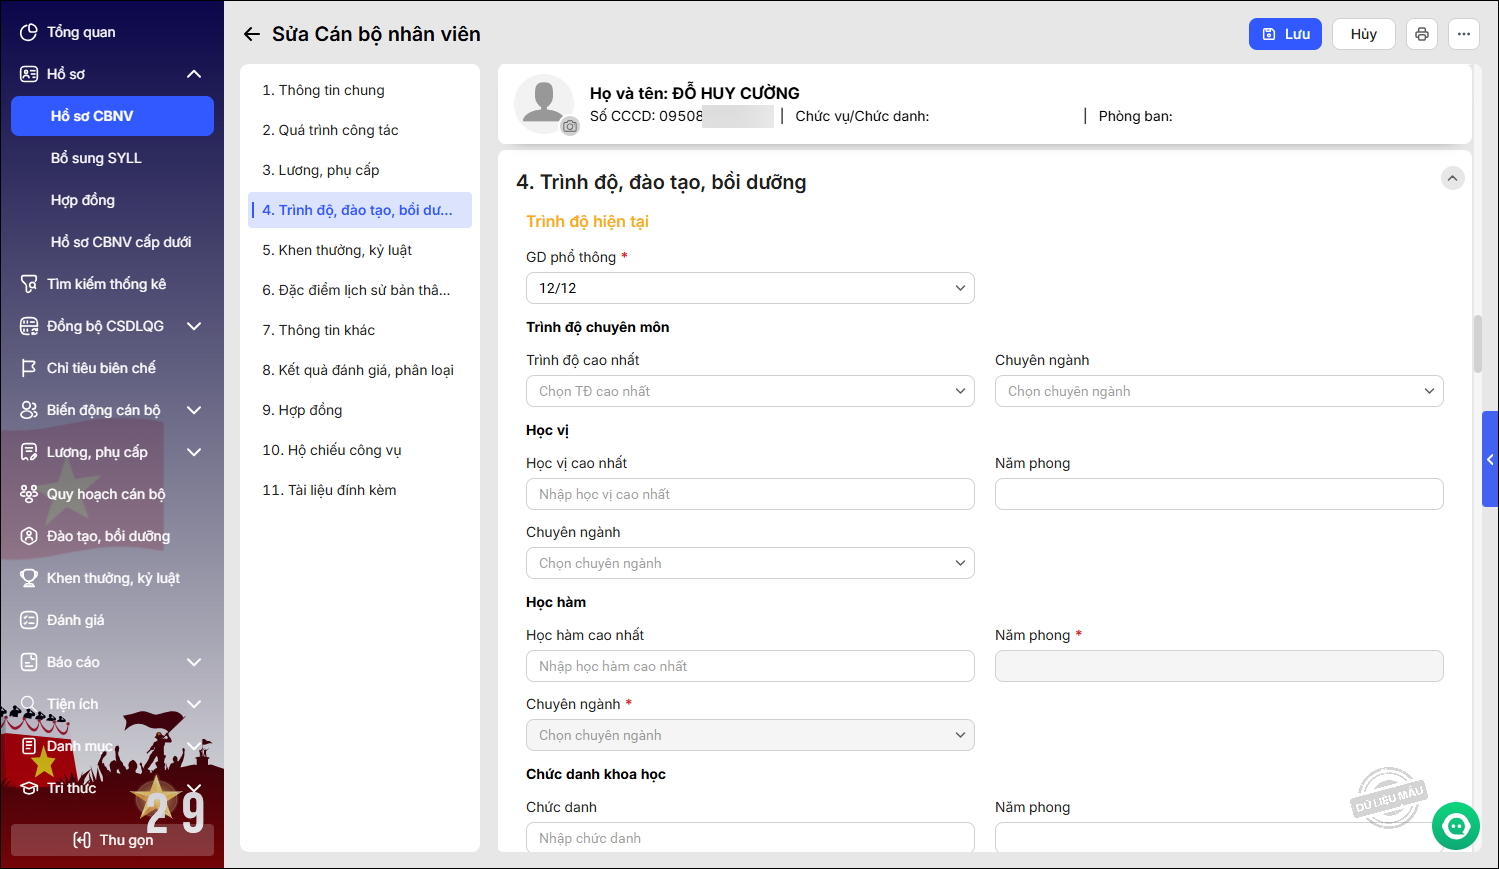Click the Khen thưởng, kỷ luật trophy icon
Image resolution: width=1499 pixels, height=869 pixels.
click(x=29, y=578)
